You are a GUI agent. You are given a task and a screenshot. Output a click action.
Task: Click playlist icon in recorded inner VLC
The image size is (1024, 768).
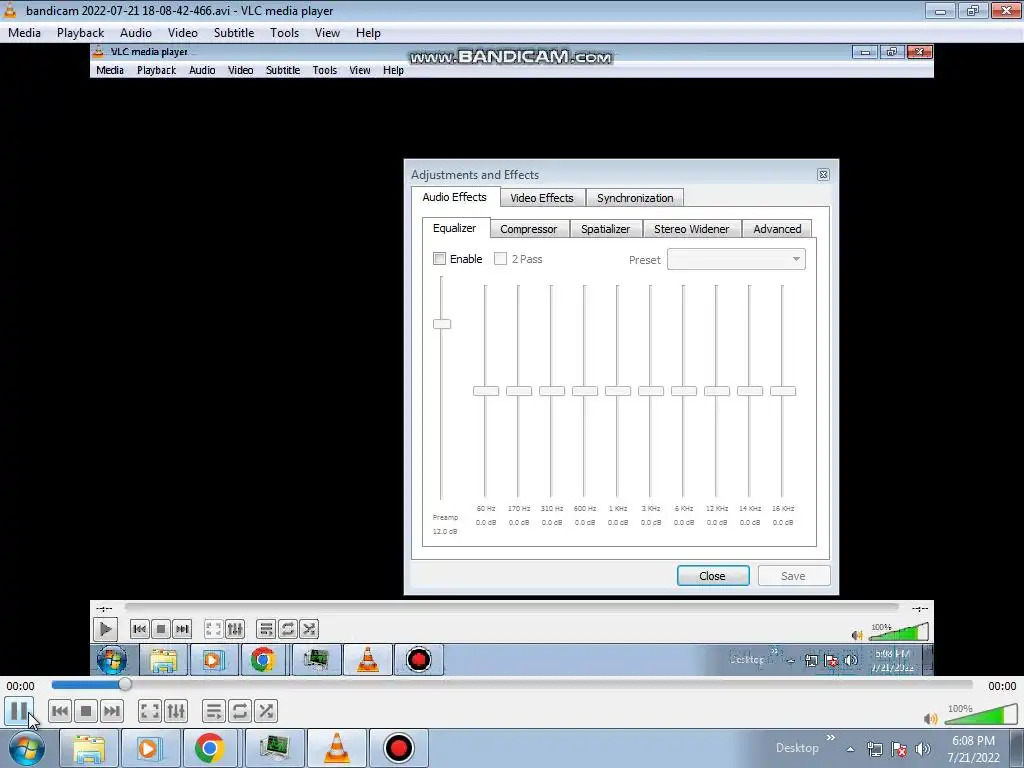point(266,629)
